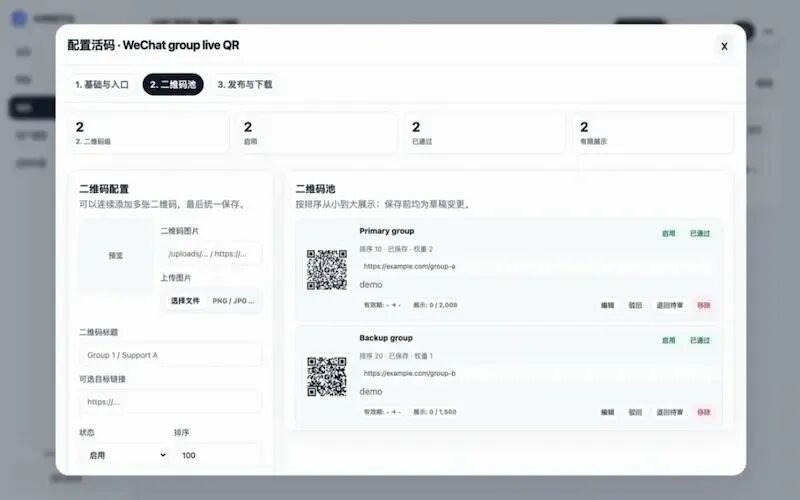Click the 二维码配置 section heading
Viewport: 800px width, 500px height.
(104, 189)
